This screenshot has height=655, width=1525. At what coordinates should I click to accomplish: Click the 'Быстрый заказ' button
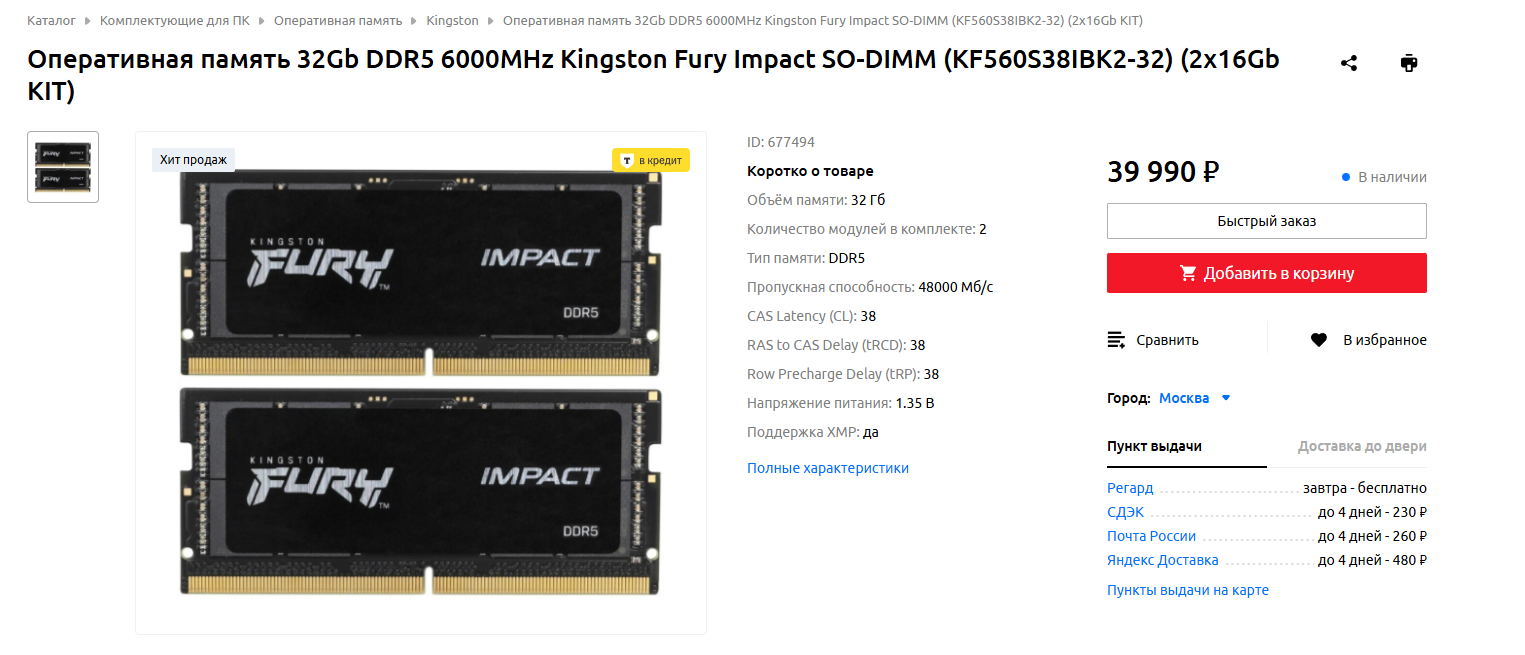pyautogui.click(x=1267, y=221)
